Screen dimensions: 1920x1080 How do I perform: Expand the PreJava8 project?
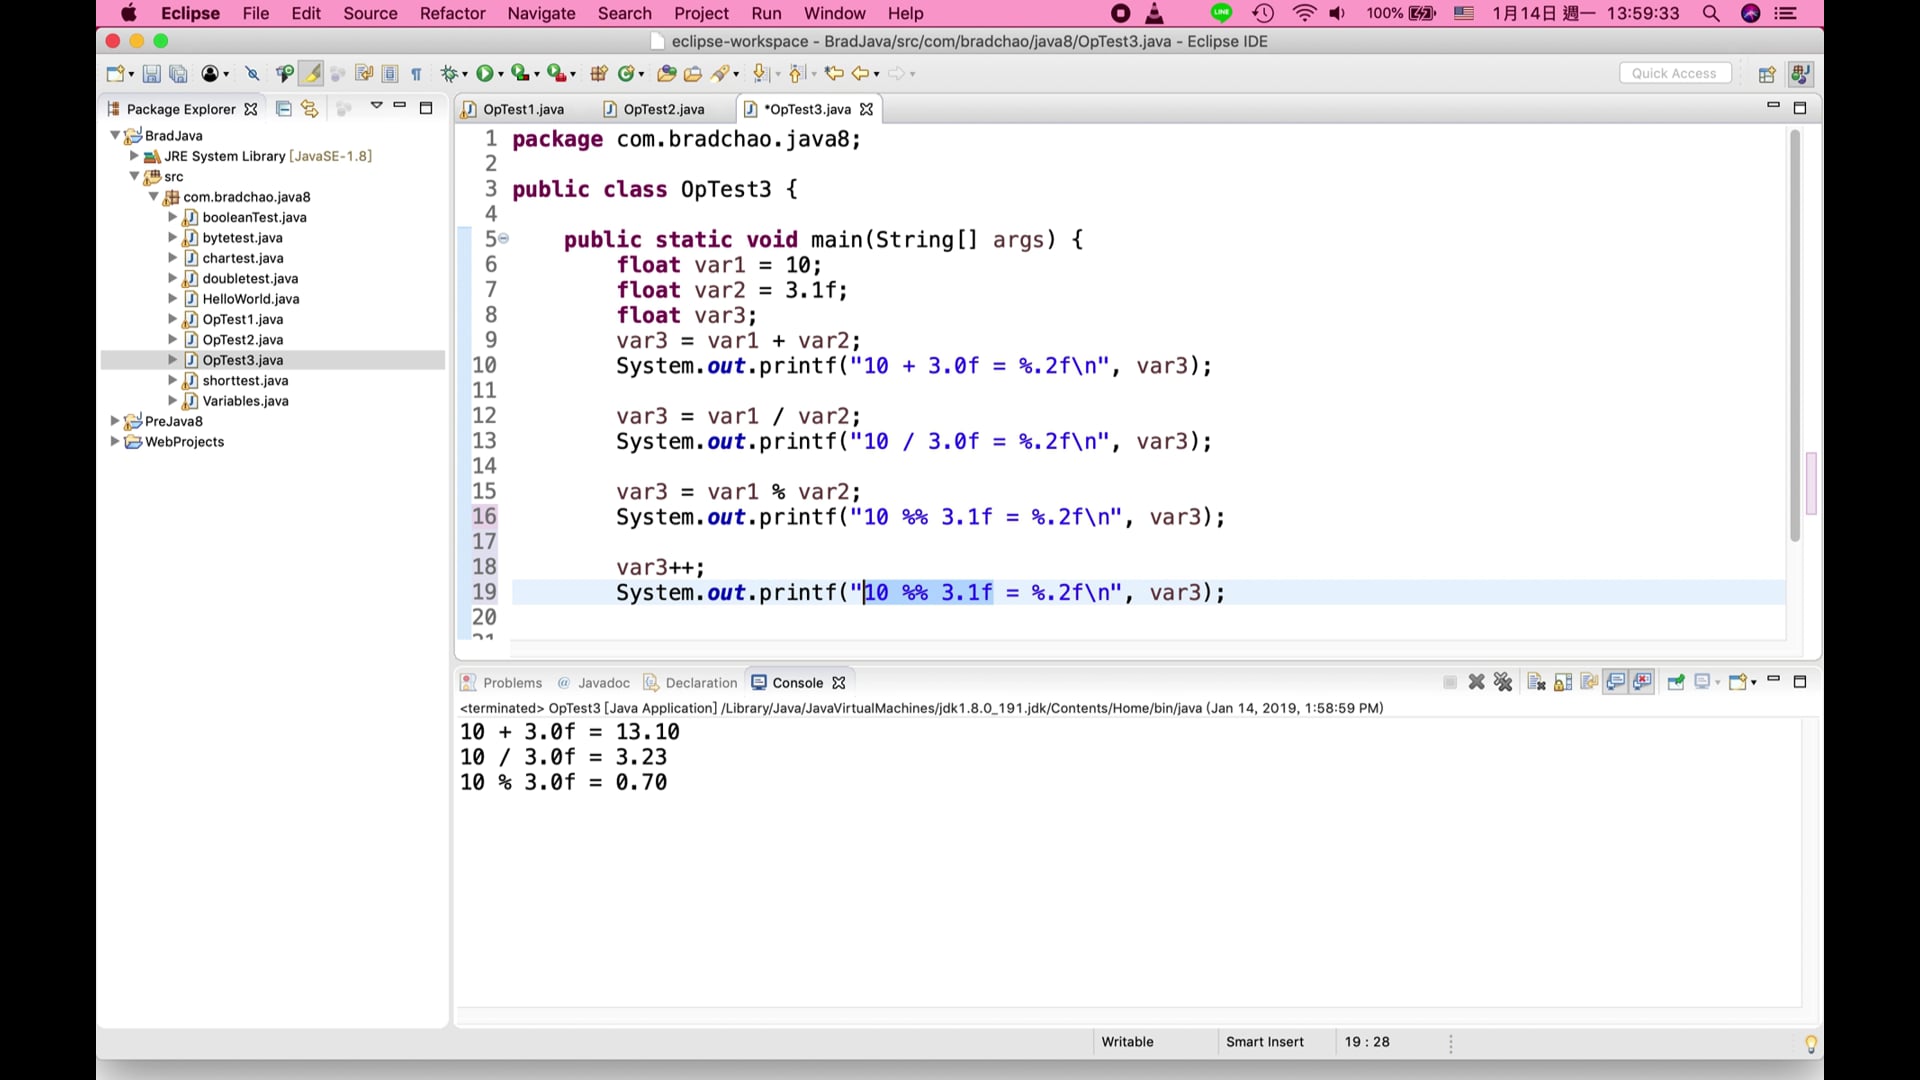point(114,421)
